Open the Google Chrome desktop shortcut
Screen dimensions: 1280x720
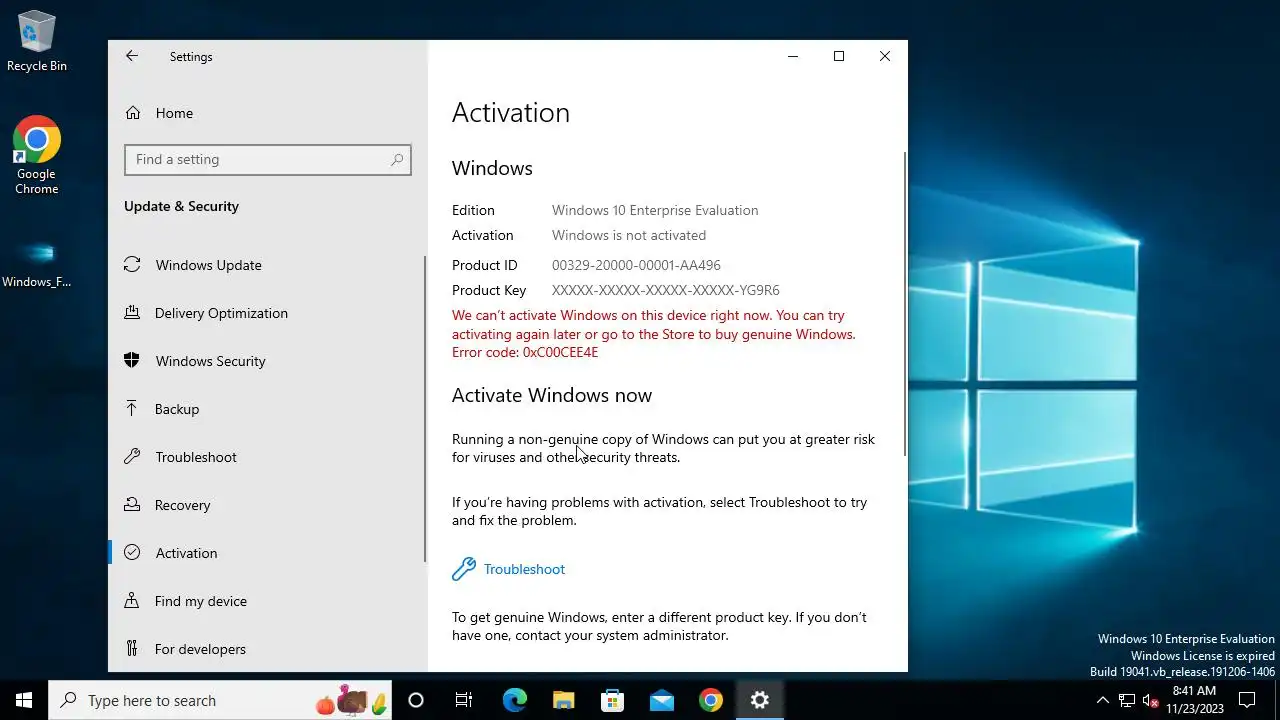37,155
